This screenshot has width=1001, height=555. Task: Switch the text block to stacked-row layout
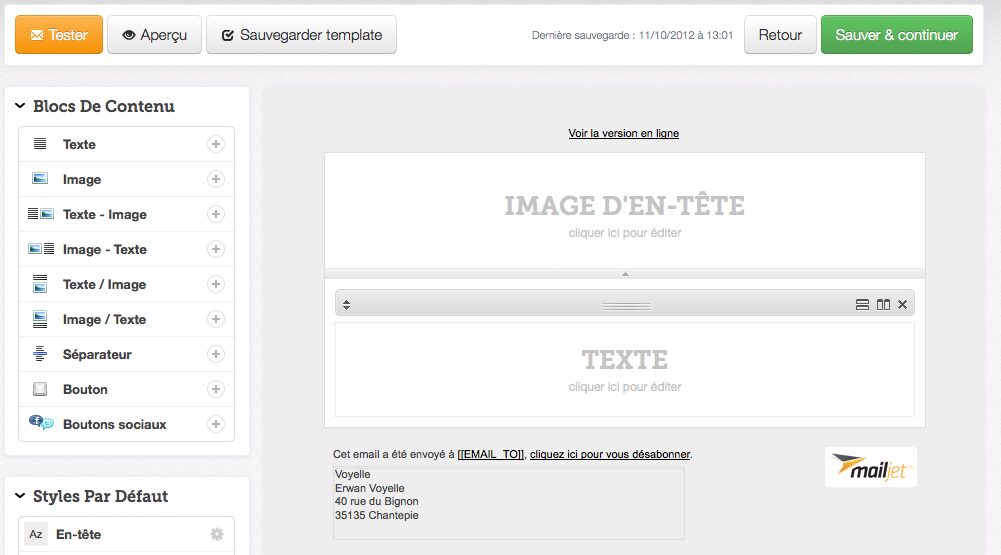862,304
